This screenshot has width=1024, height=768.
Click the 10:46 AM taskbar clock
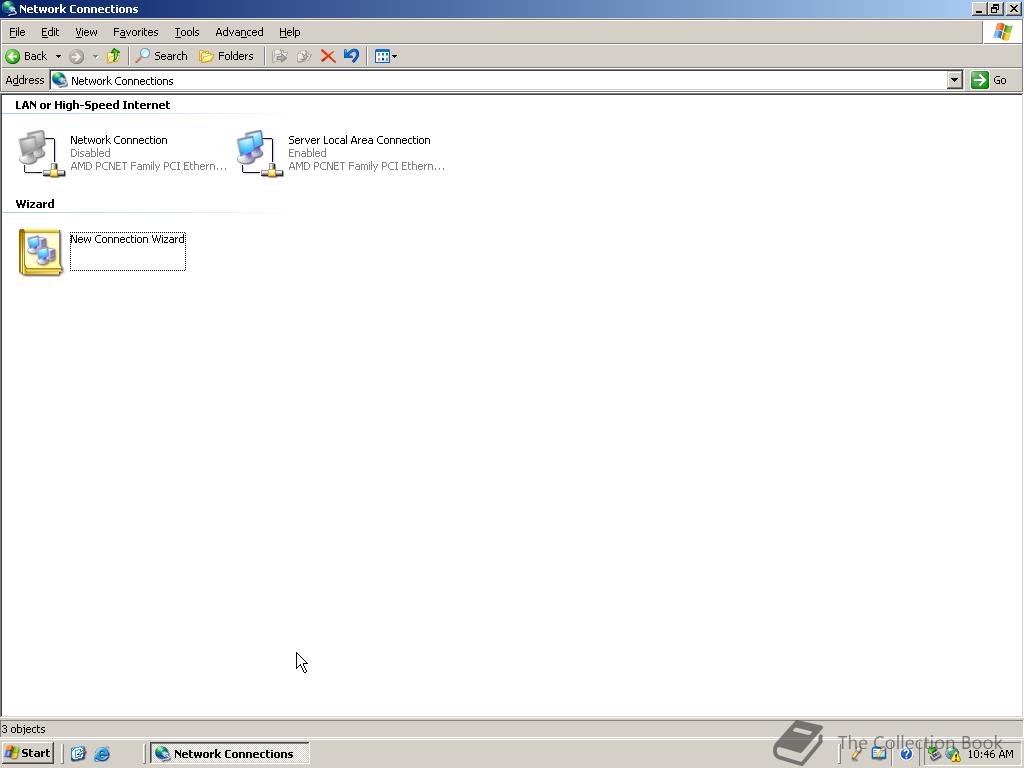pyautogui.click(x=990, y=754)
